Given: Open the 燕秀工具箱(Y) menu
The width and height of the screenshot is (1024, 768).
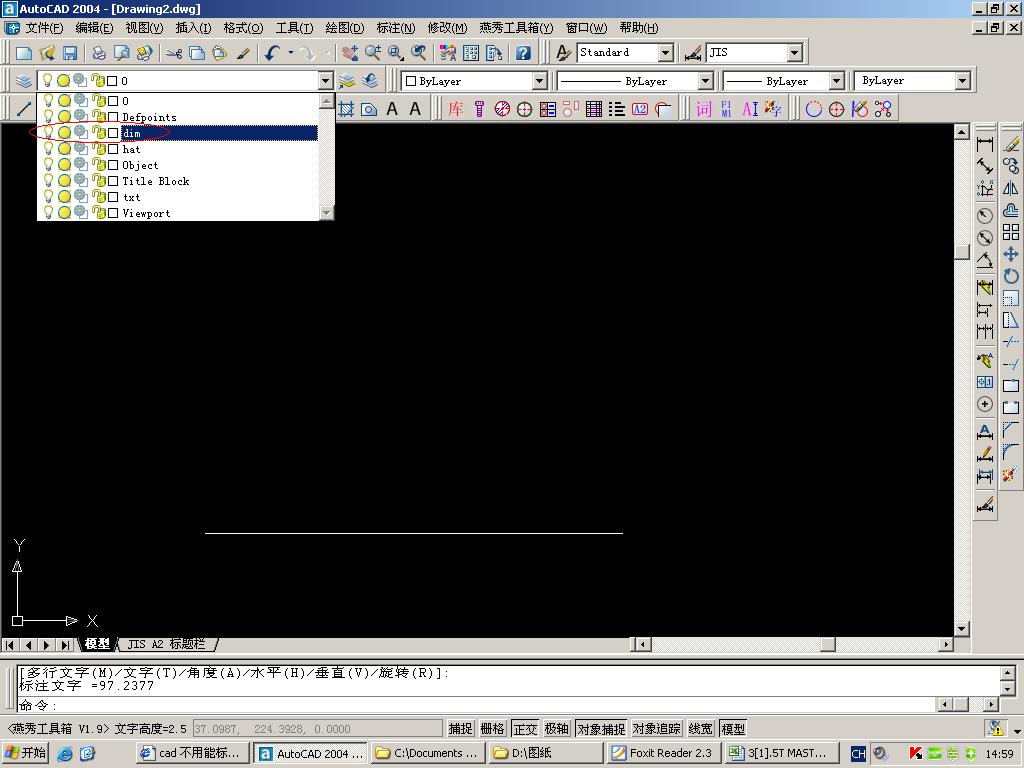Looking at the screenshot, I should (516, 27).
